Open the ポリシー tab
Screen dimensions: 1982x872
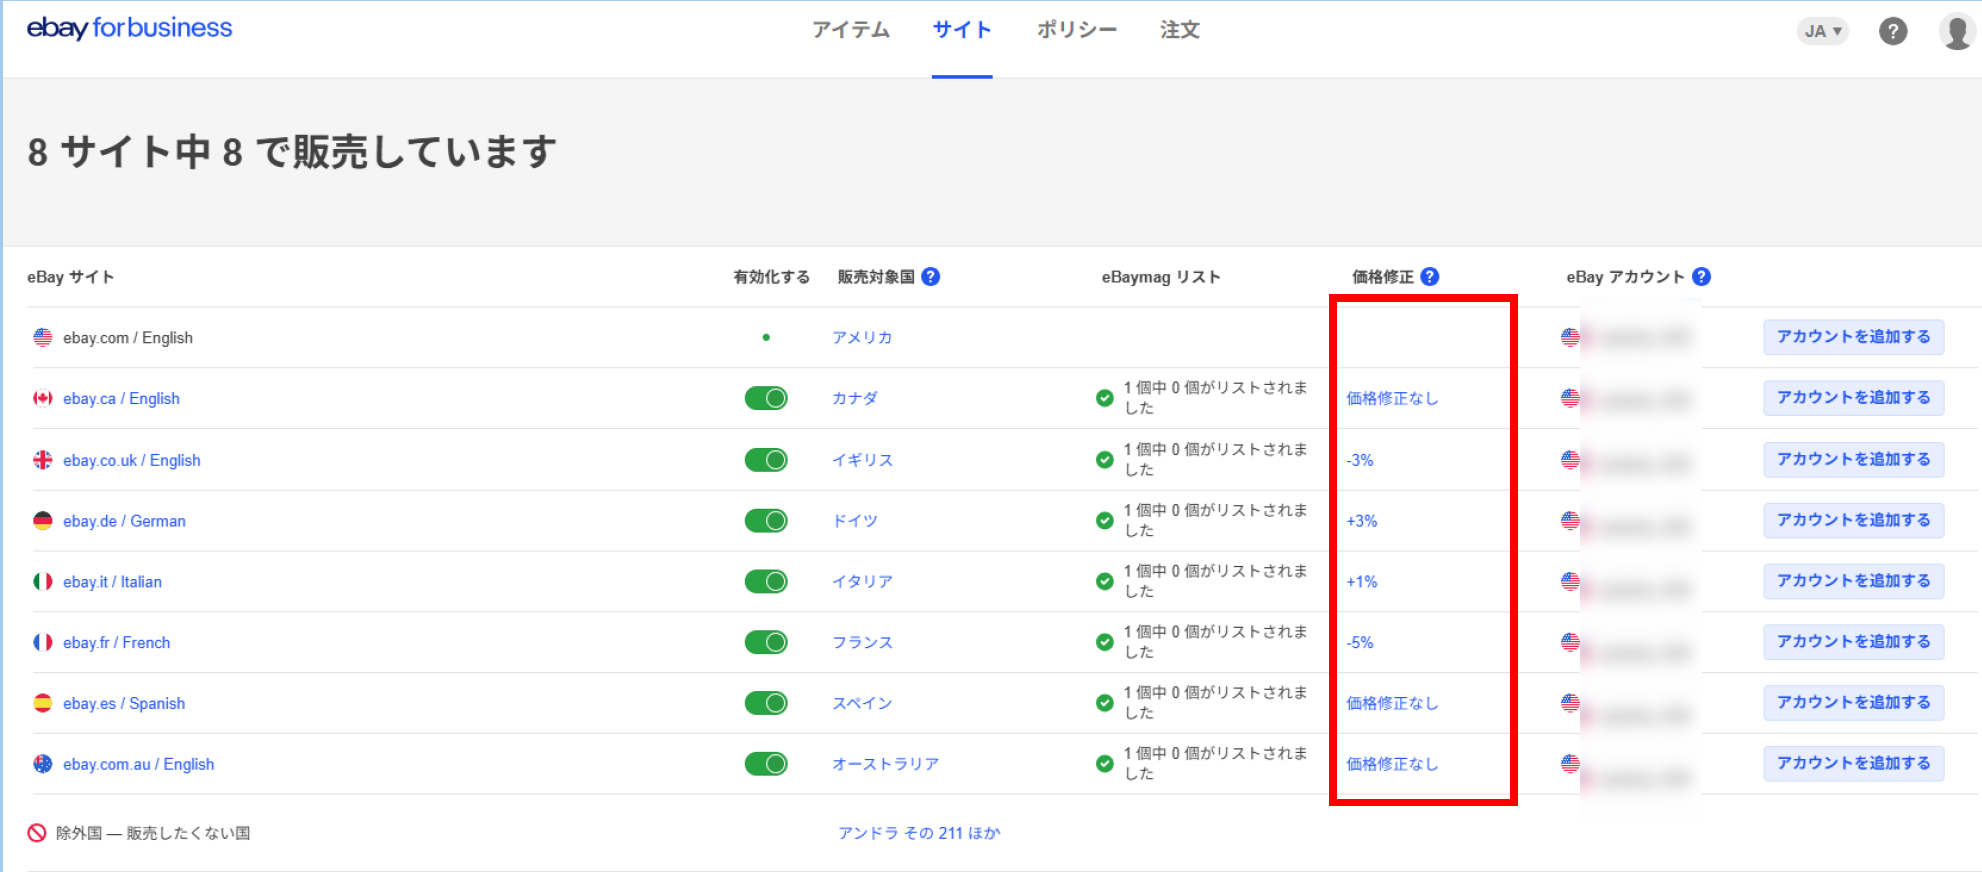1076,30
